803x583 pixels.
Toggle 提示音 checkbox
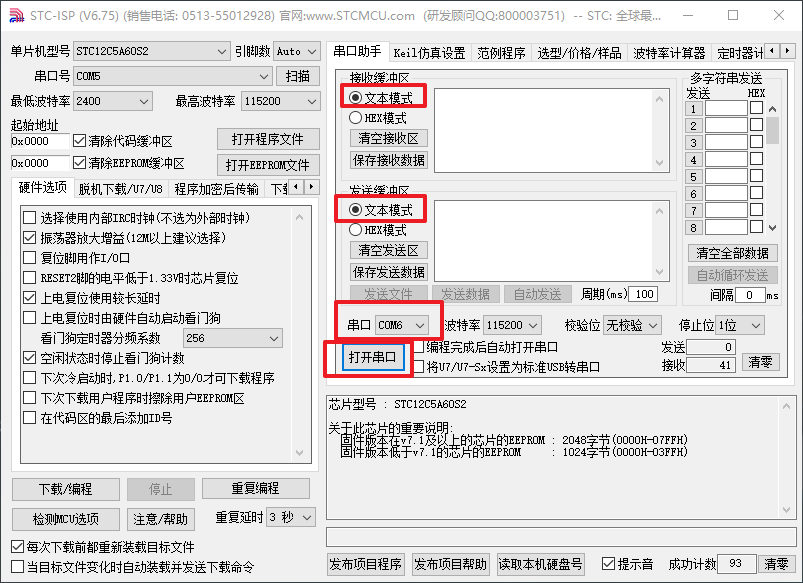coord(608,564)
